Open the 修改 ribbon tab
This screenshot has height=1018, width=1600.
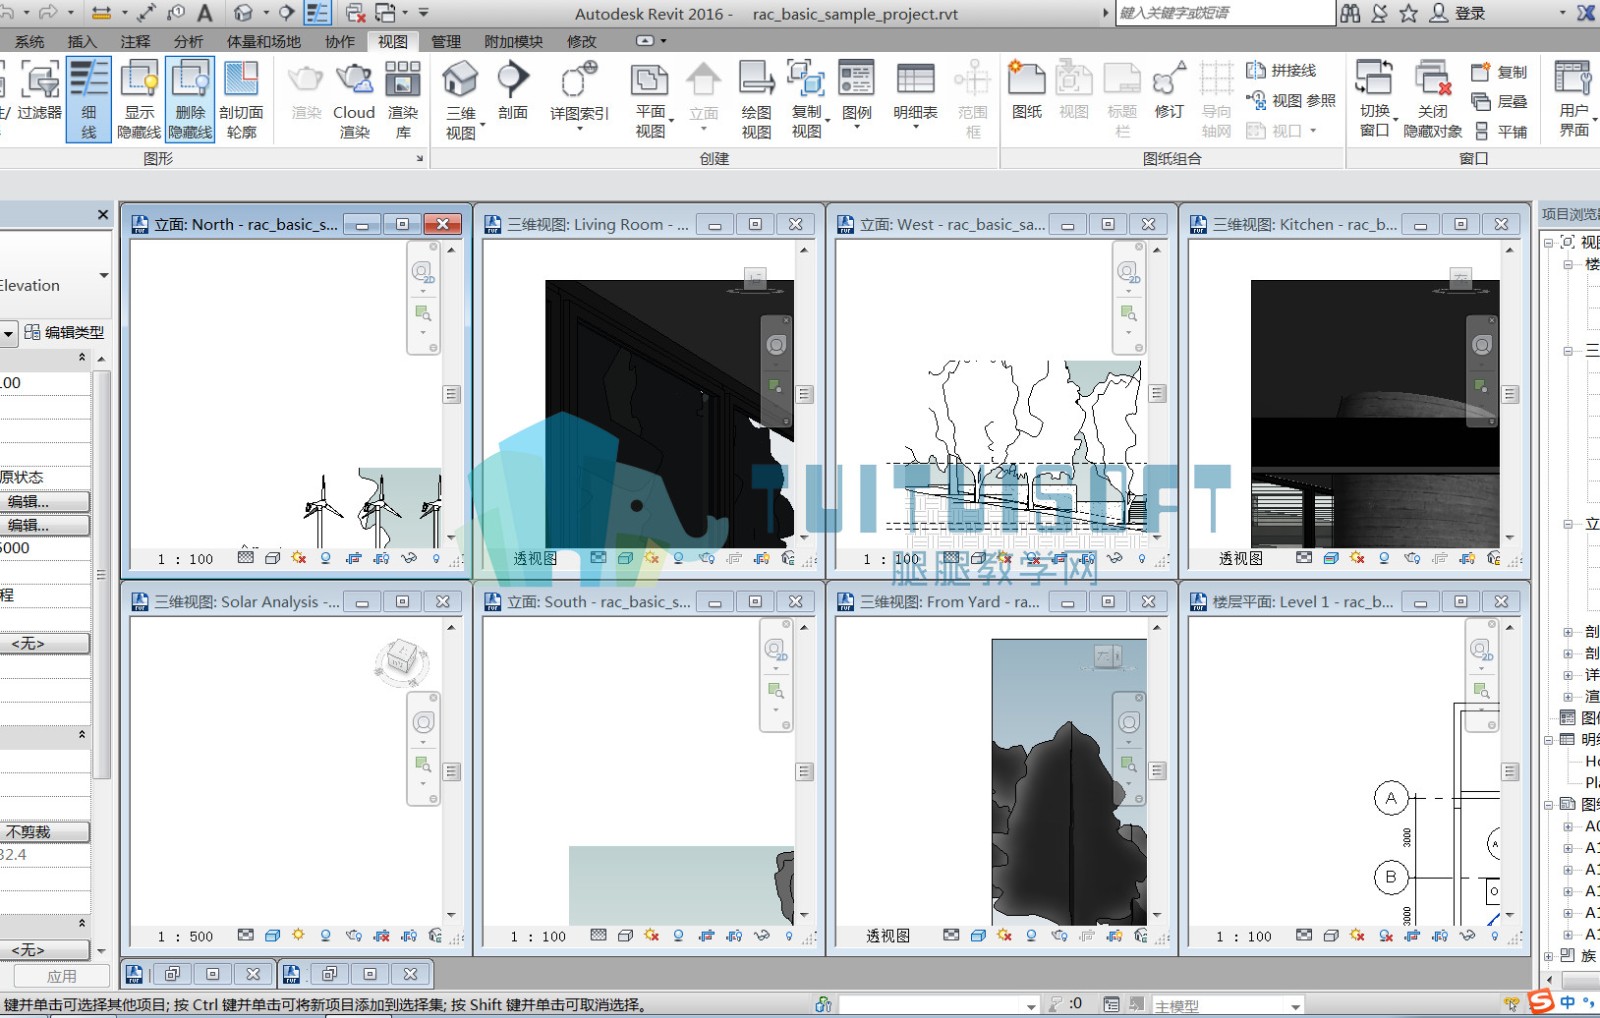[581, 41]
